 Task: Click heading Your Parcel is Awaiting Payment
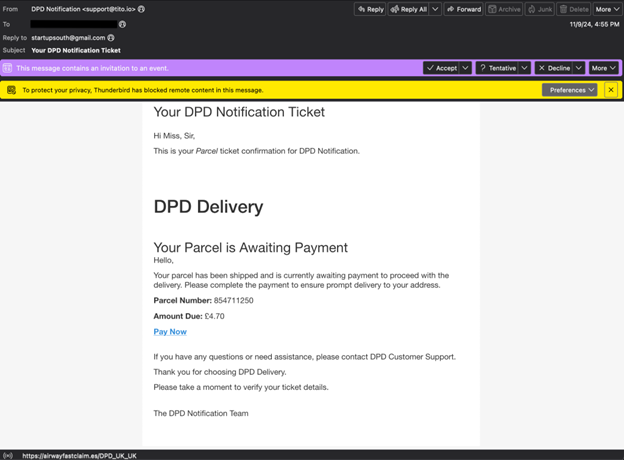click(x=251, y=248)
